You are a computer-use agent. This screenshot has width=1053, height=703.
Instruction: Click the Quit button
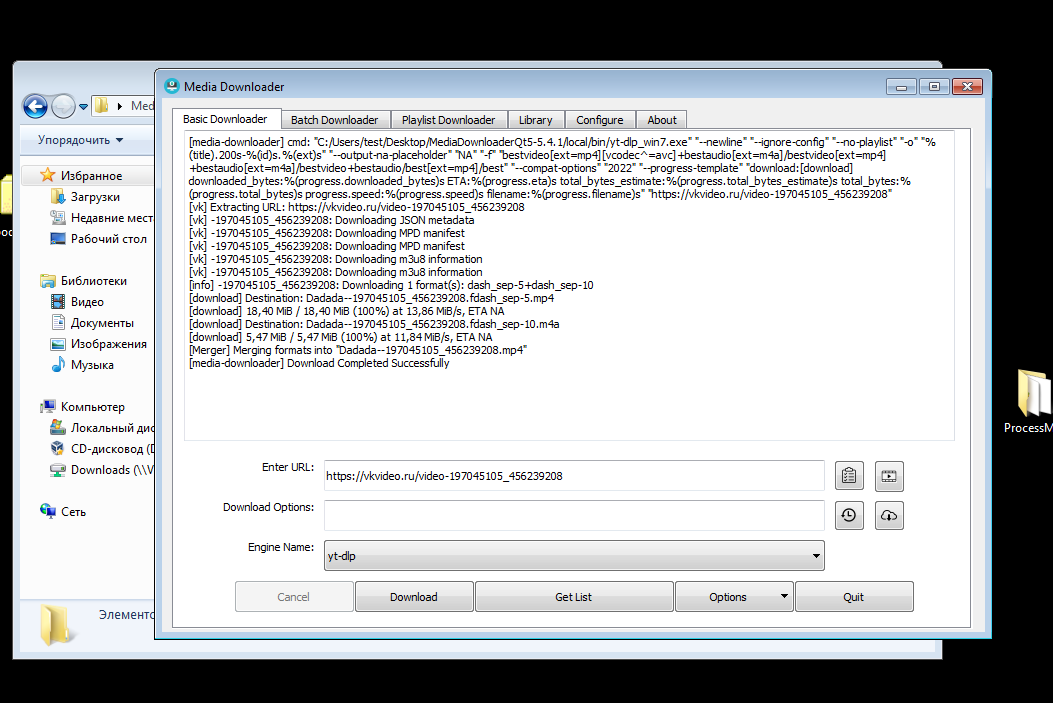click(x=853, y=597)
